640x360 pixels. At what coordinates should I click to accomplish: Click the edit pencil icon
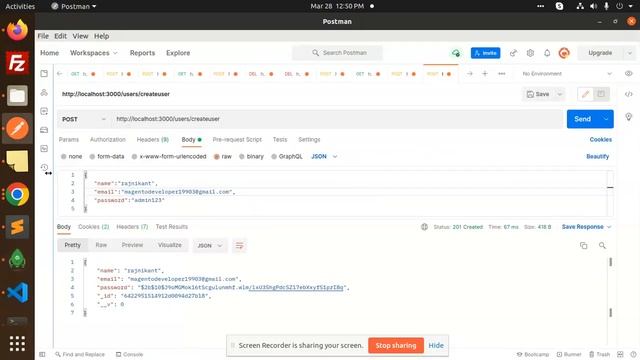585,94
